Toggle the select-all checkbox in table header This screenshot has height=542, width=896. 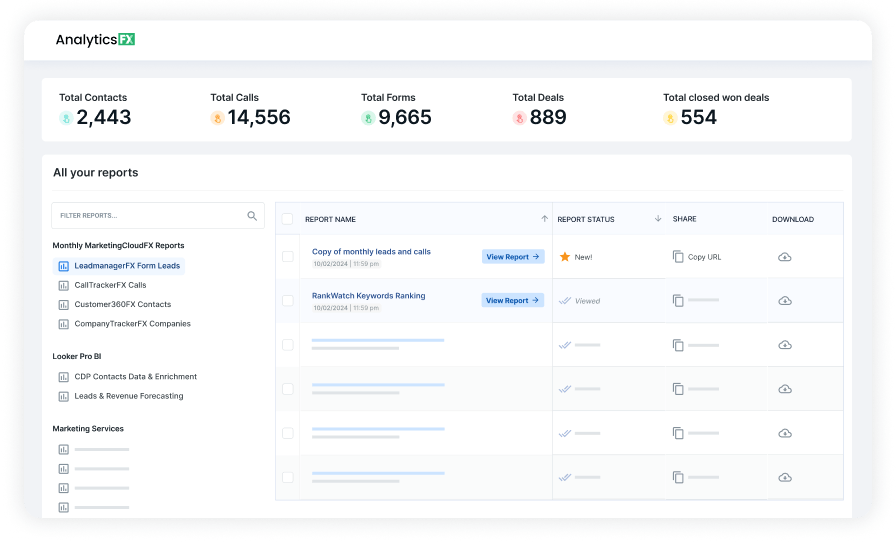click(287, 219)
